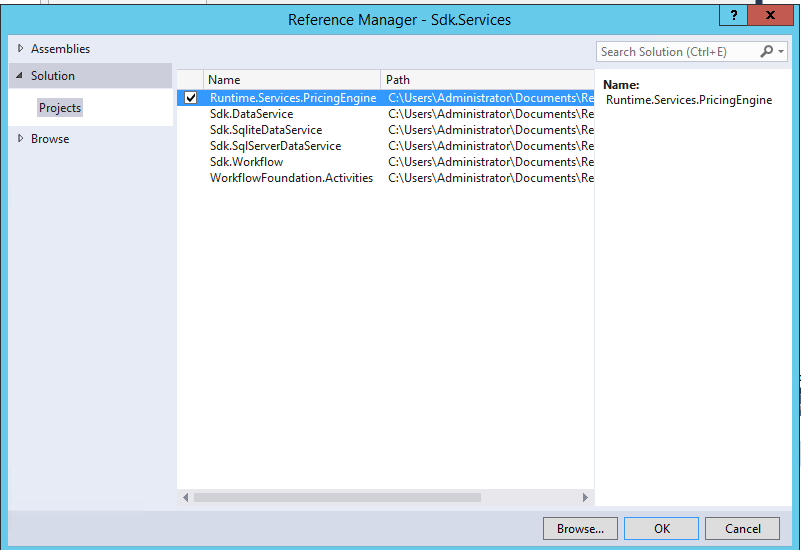This screenshot has height=550, width=801.
Task: Click the right arrow of horizontal scrollbar
Action: click(x=586, y=497)
